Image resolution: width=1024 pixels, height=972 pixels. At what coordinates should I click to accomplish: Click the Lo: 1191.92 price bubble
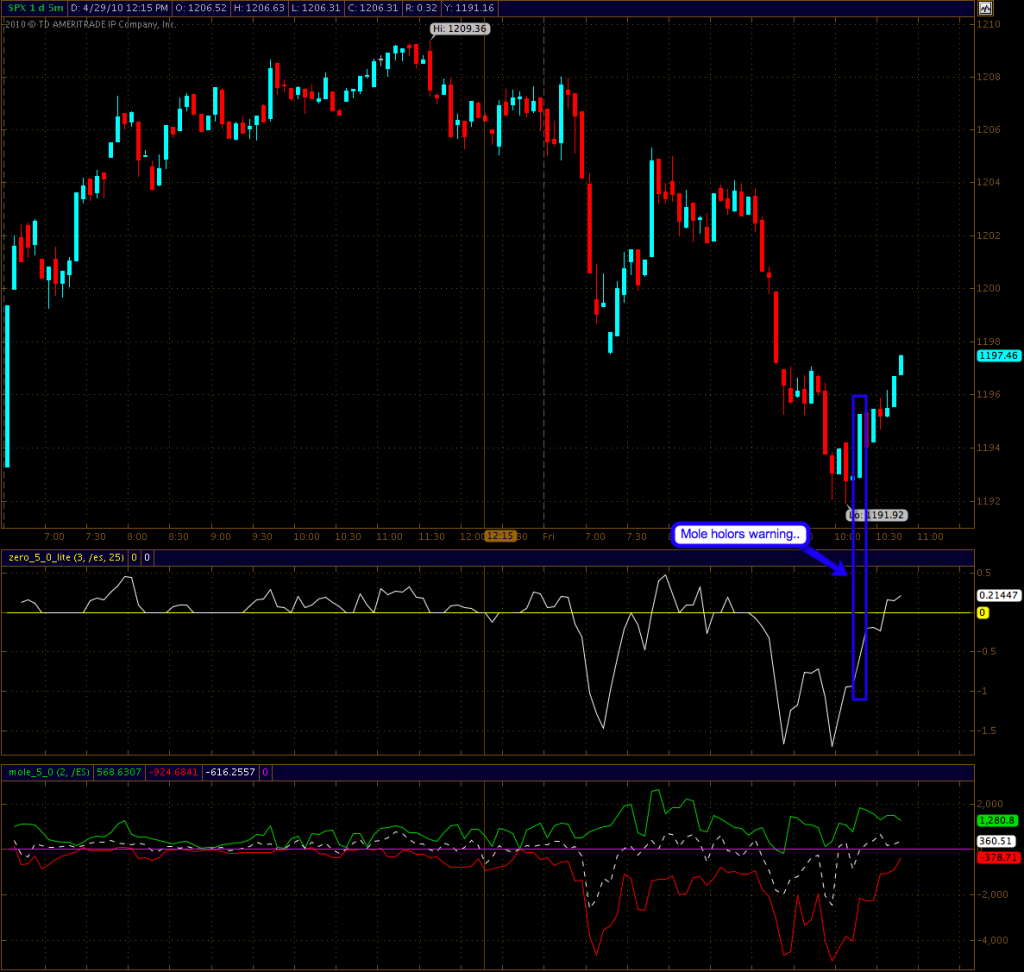point(877,515)
